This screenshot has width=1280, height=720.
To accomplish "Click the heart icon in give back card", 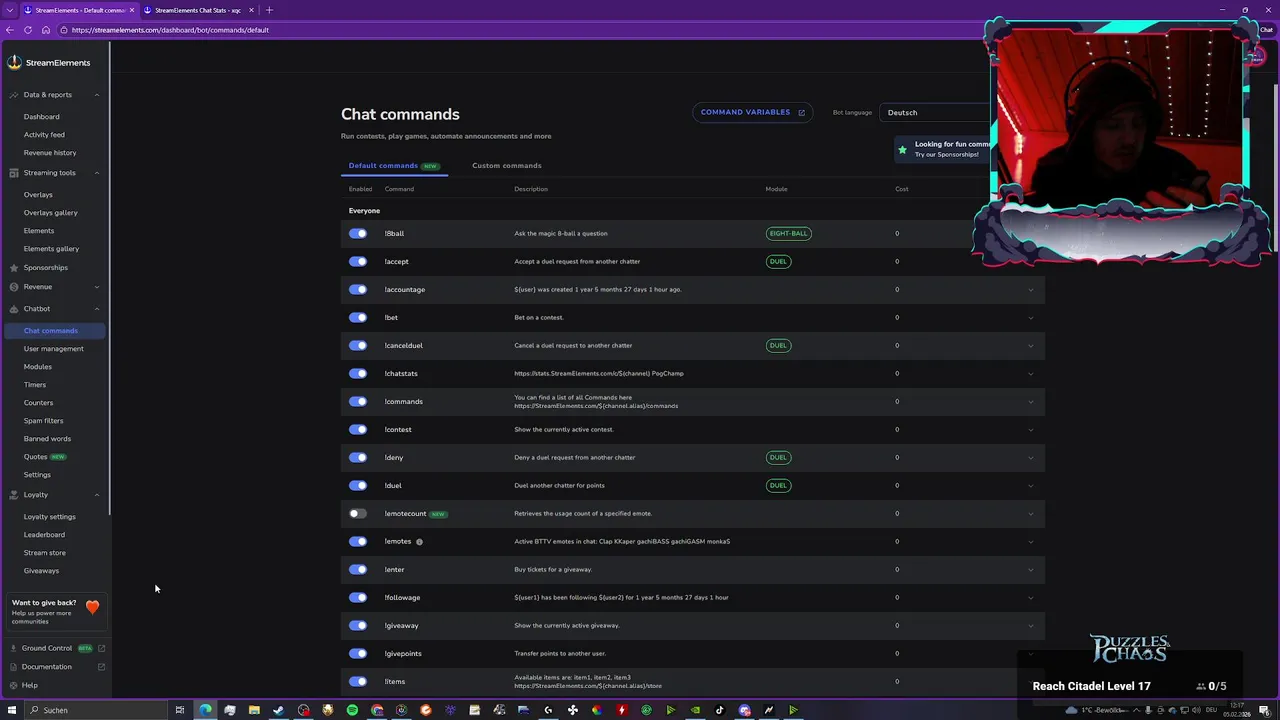I will click(x=92, y=607).
